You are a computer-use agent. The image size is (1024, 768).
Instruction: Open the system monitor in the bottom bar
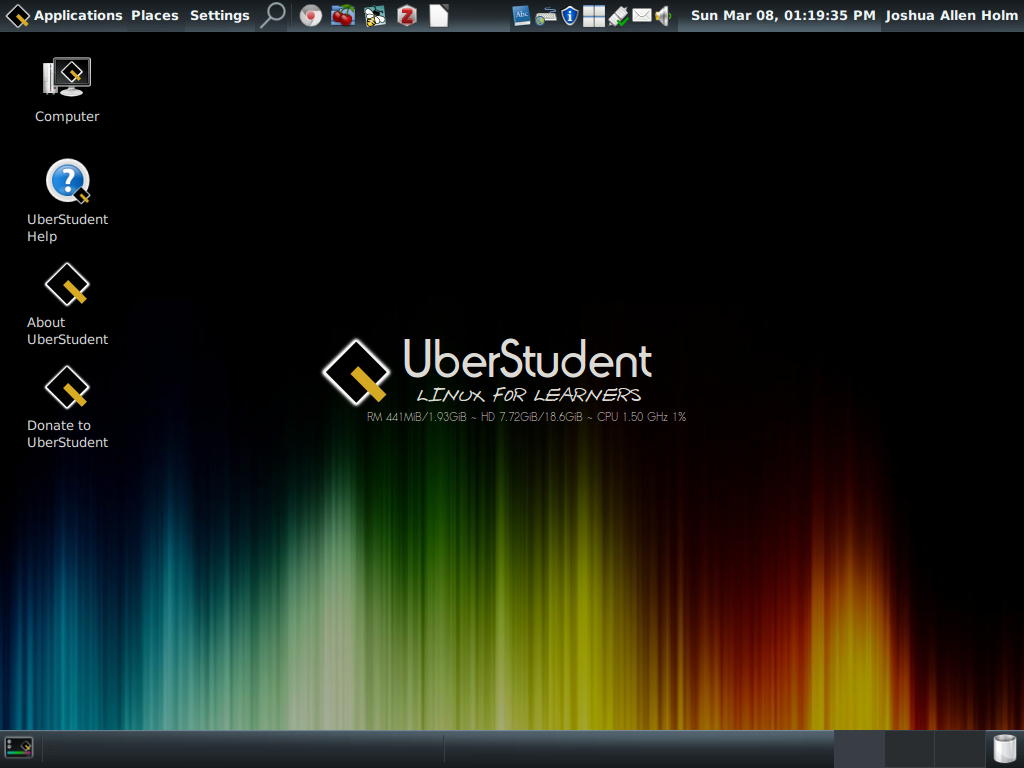point(18,747)
